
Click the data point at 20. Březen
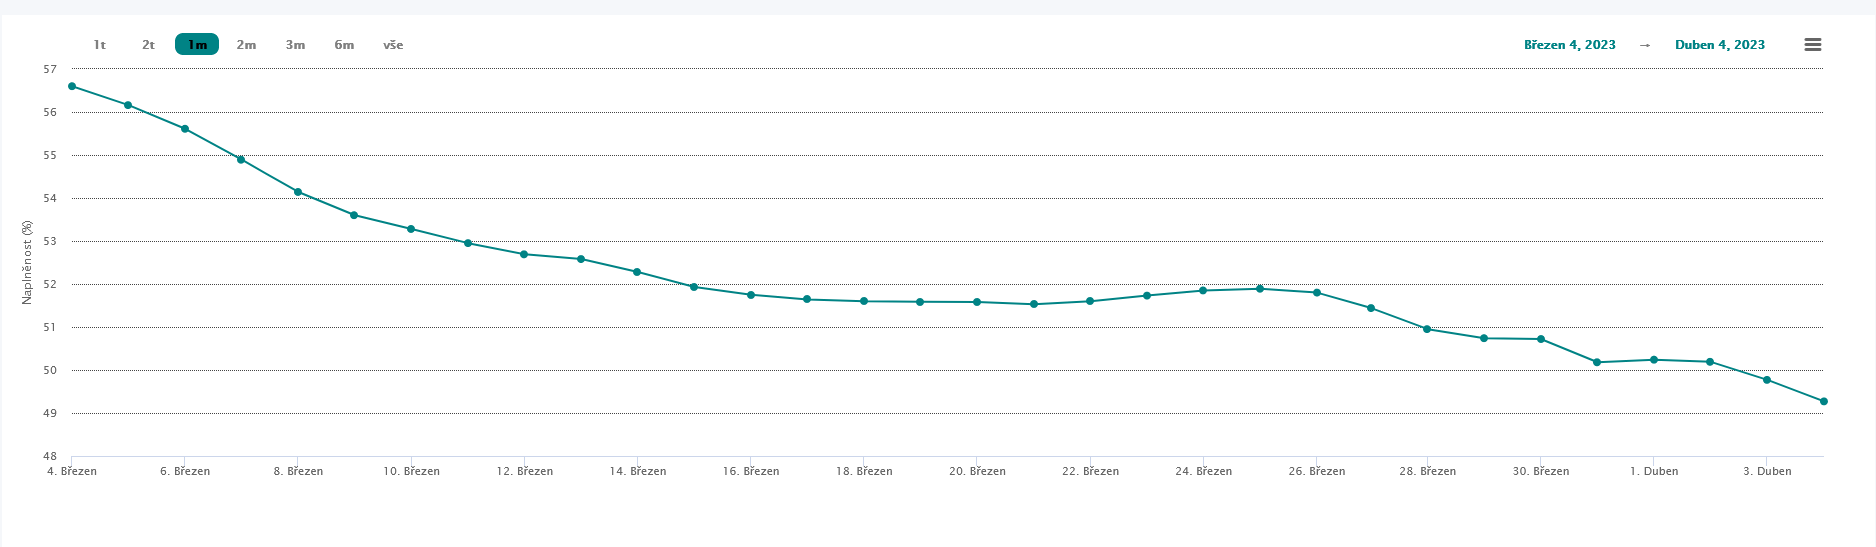[977, 302]
